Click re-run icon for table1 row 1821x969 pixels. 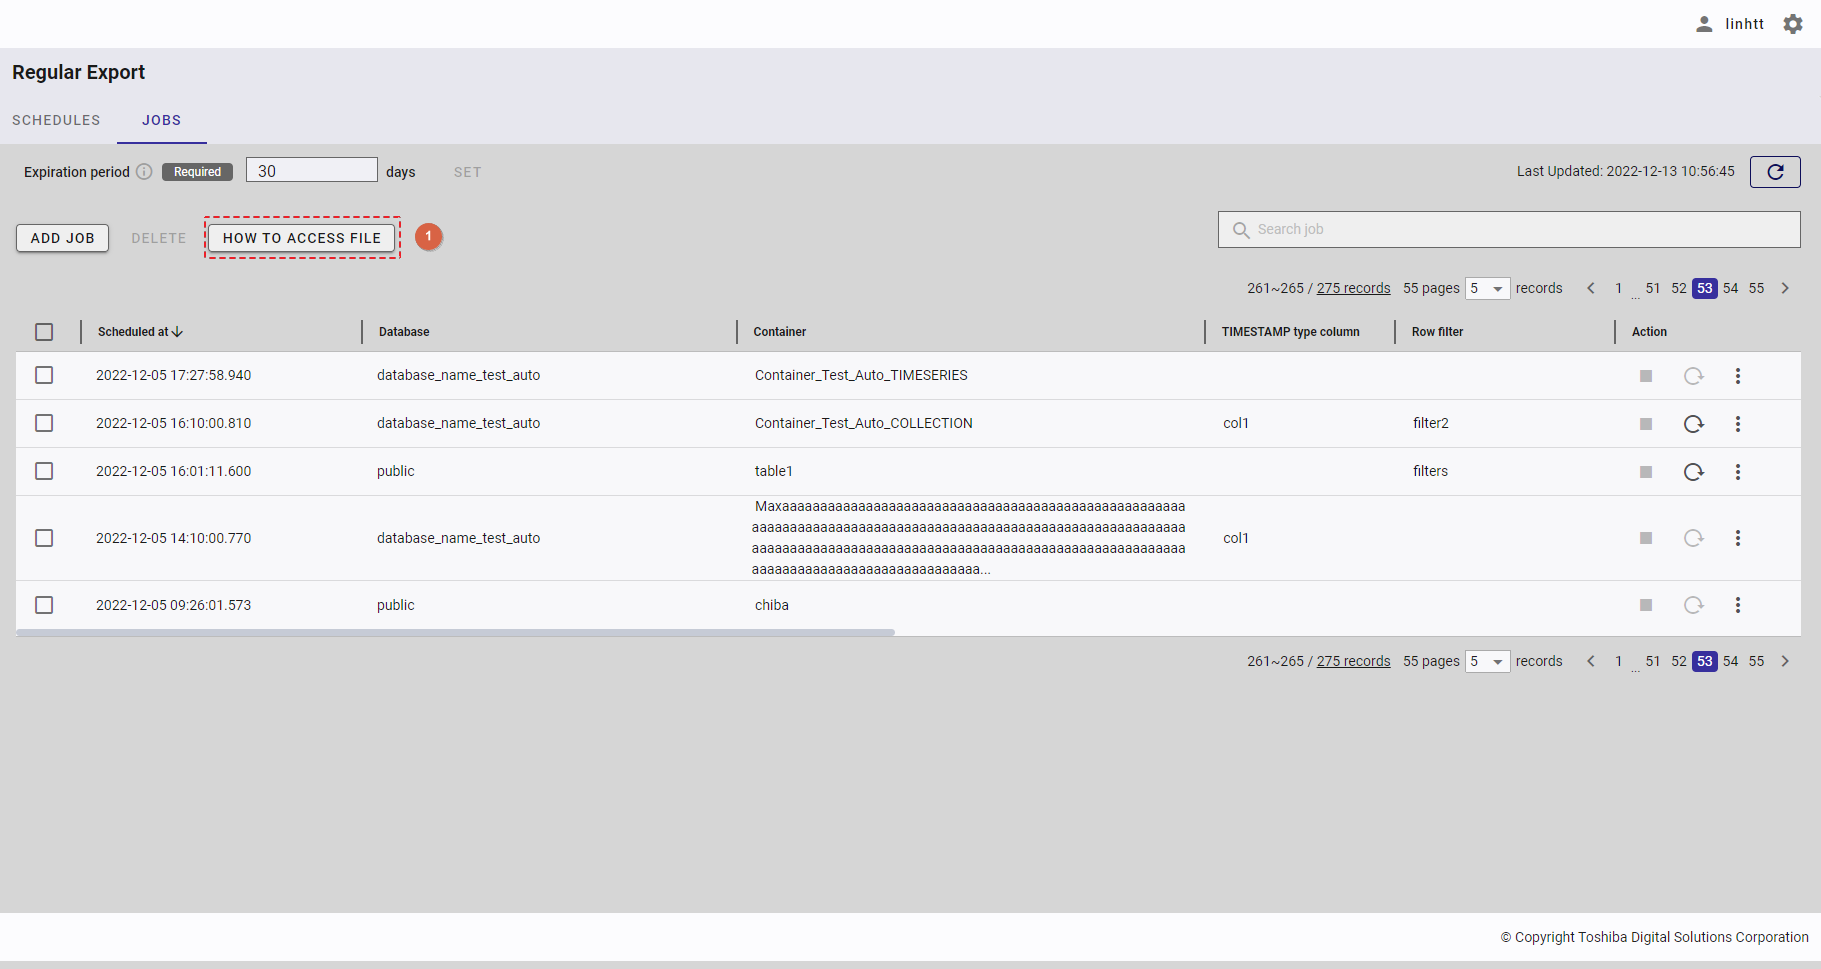pyautogui.click(x=1693, y=472)
